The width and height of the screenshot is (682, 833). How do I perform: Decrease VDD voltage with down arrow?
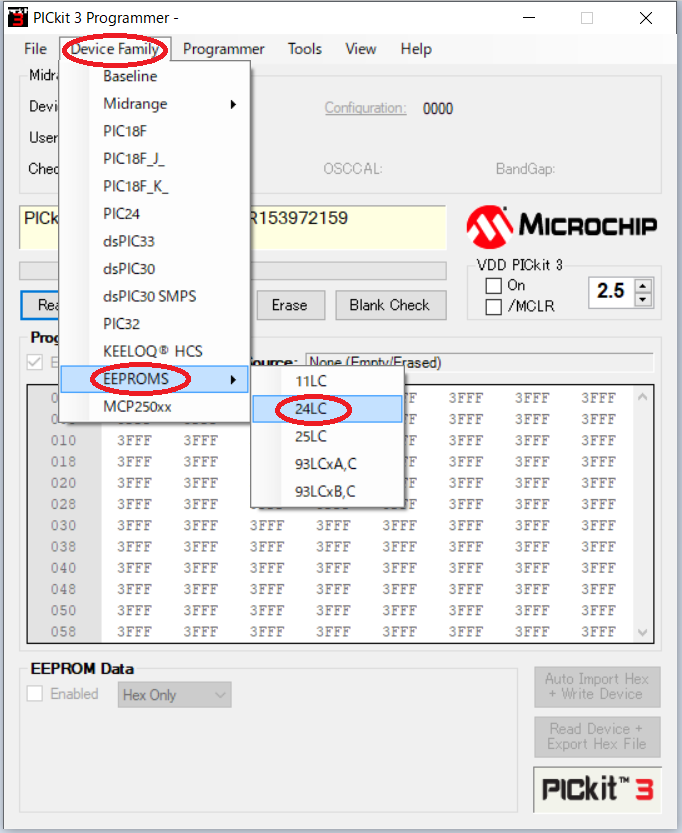(643, 298)
